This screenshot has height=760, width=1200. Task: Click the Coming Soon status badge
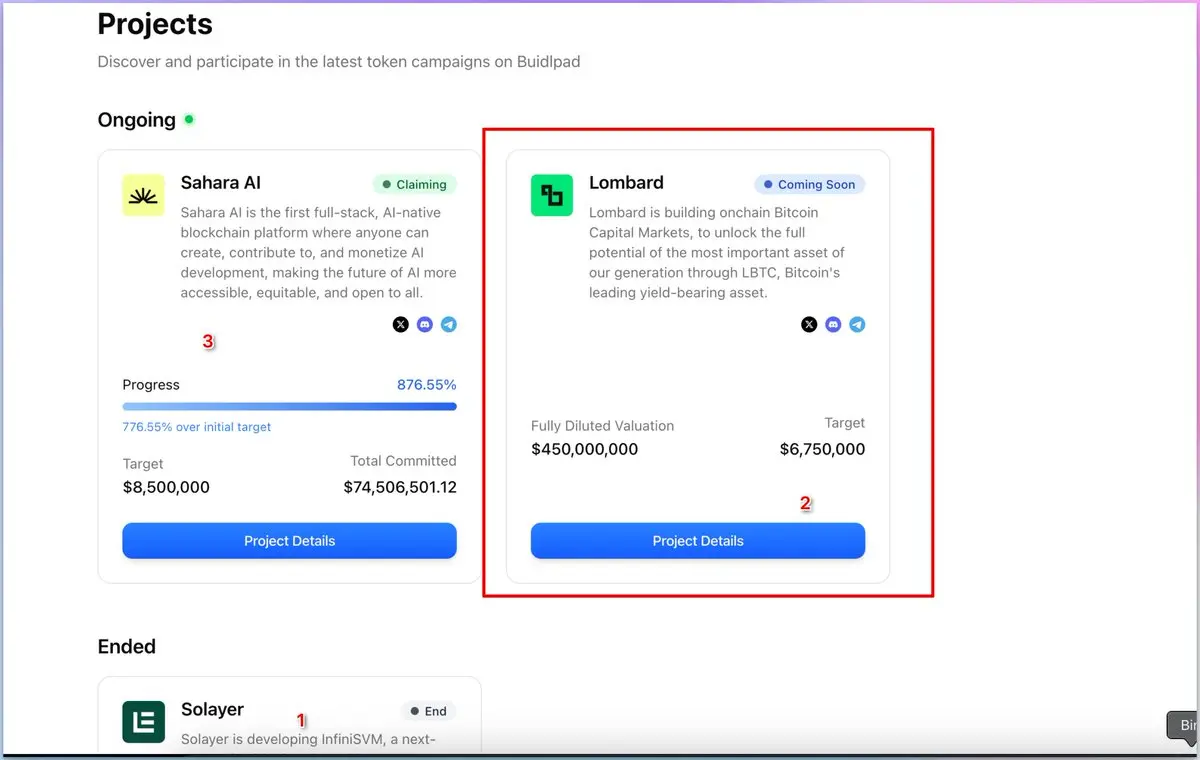tap(810, 184)
